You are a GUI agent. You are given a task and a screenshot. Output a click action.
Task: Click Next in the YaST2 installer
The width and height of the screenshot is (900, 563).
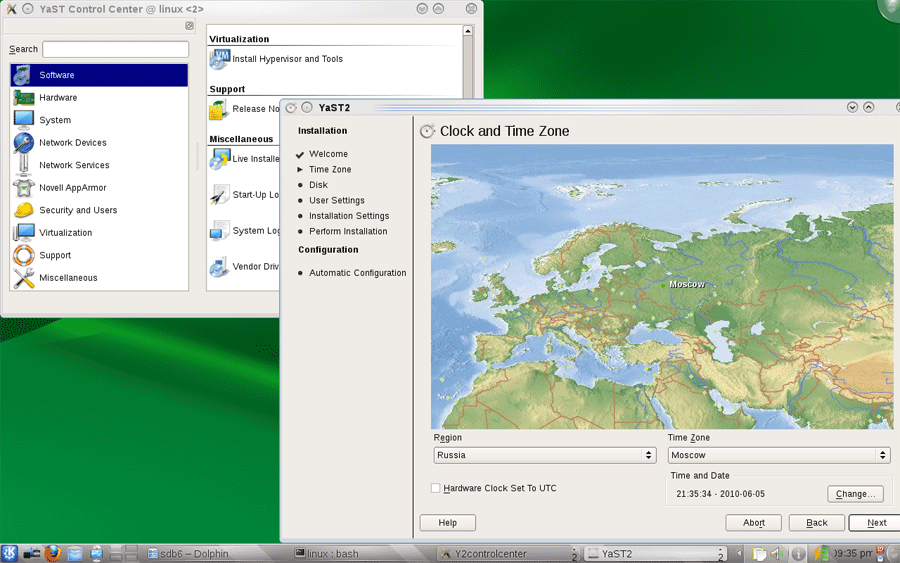click(876, 523)
